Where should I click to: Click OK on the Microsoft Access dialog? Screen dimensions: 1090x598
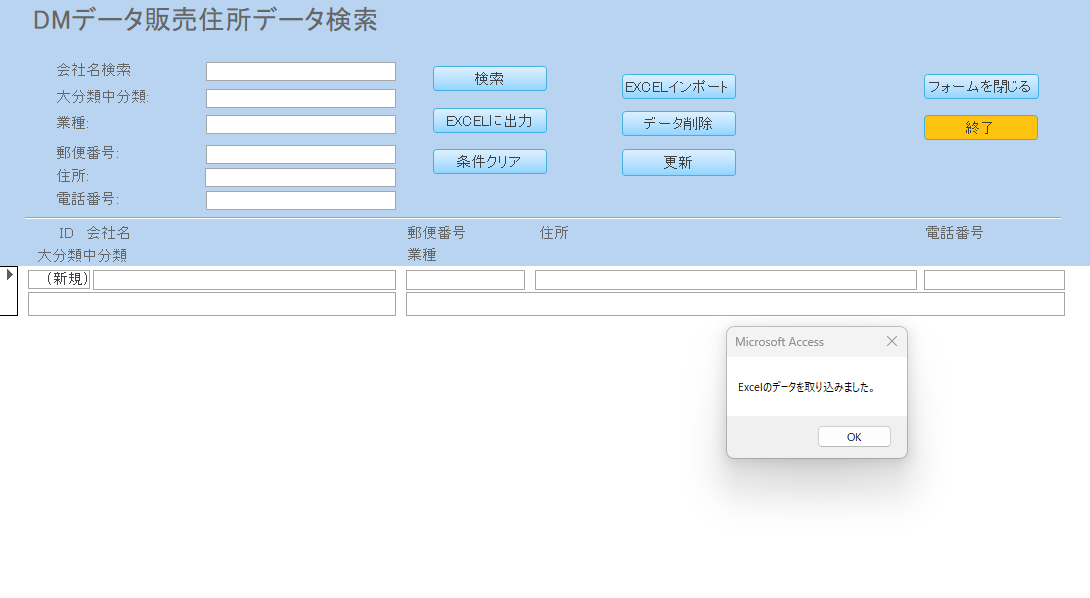coord(854,436)
